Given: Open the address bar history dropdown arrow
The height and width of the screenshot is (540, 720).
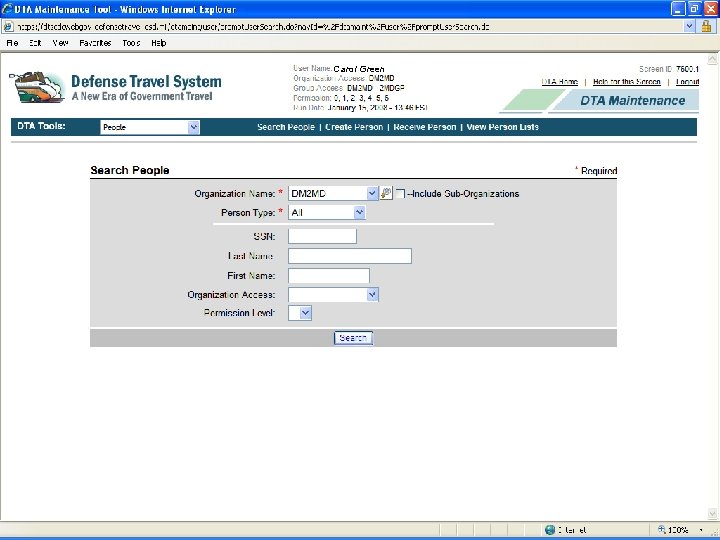Looking at the screenshot, I should (x=689, y=27).
